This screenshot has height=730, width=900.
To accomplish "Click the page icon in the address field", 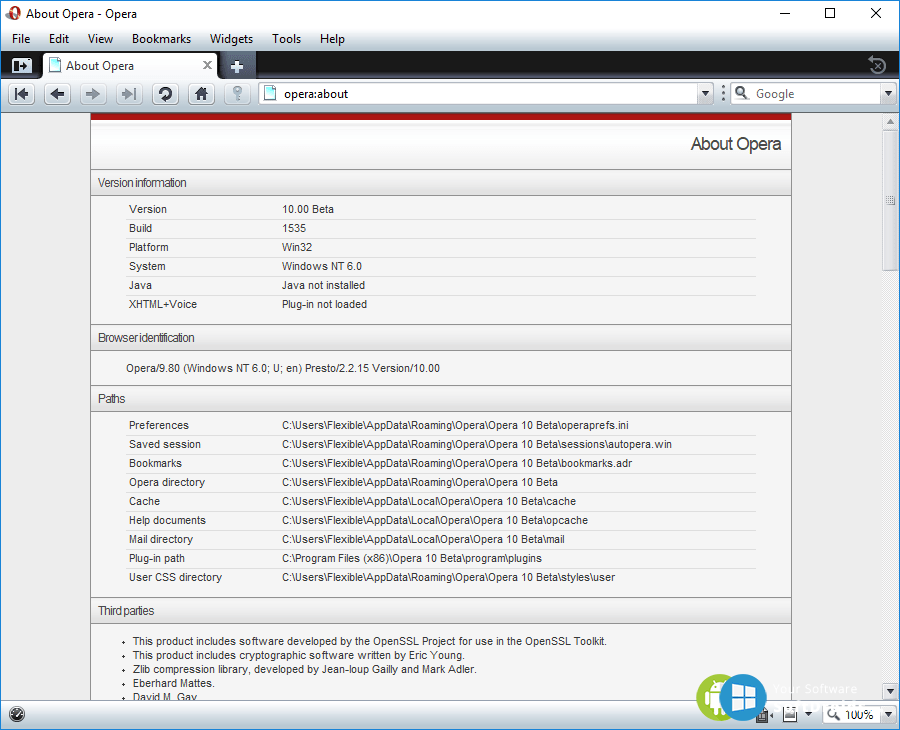I will (270, 93).
